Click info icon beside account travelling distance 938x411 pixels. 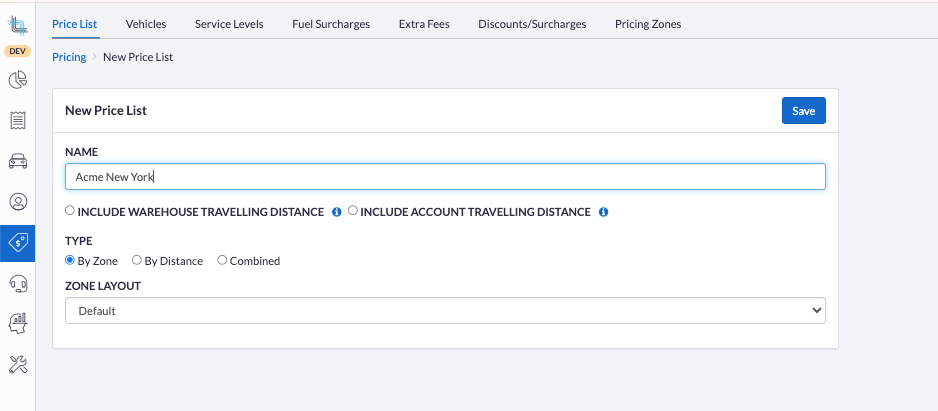tap(603, 212)
